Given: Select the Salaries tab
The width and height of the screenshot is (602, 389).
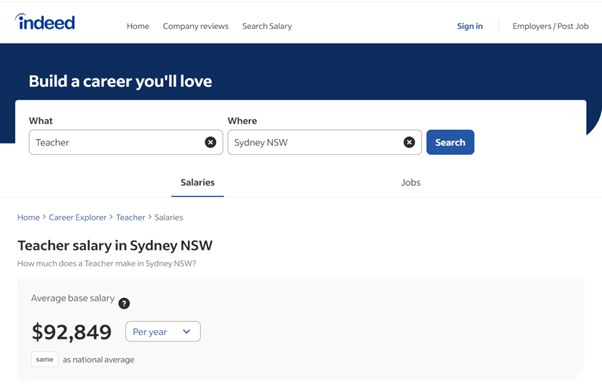Looking at the screenshot, I should pyautogui.click(x=197, y=183).
